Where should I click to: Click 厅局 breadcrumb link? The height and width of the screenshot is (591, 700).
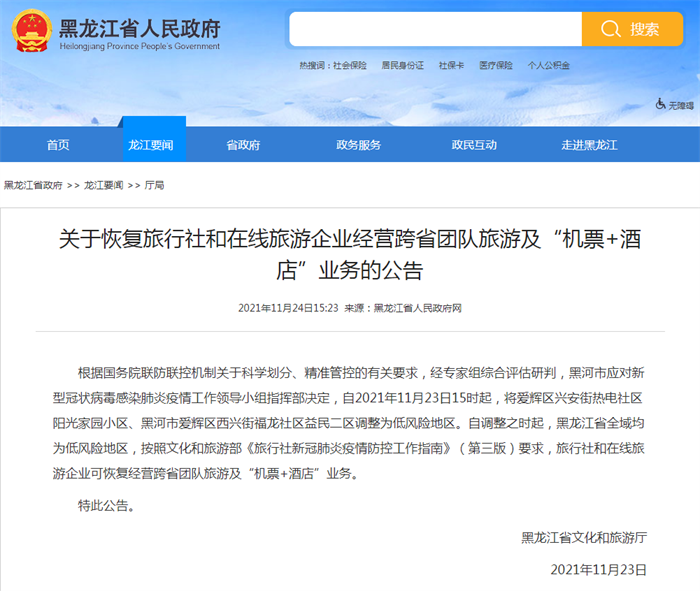tap(154, 186)
